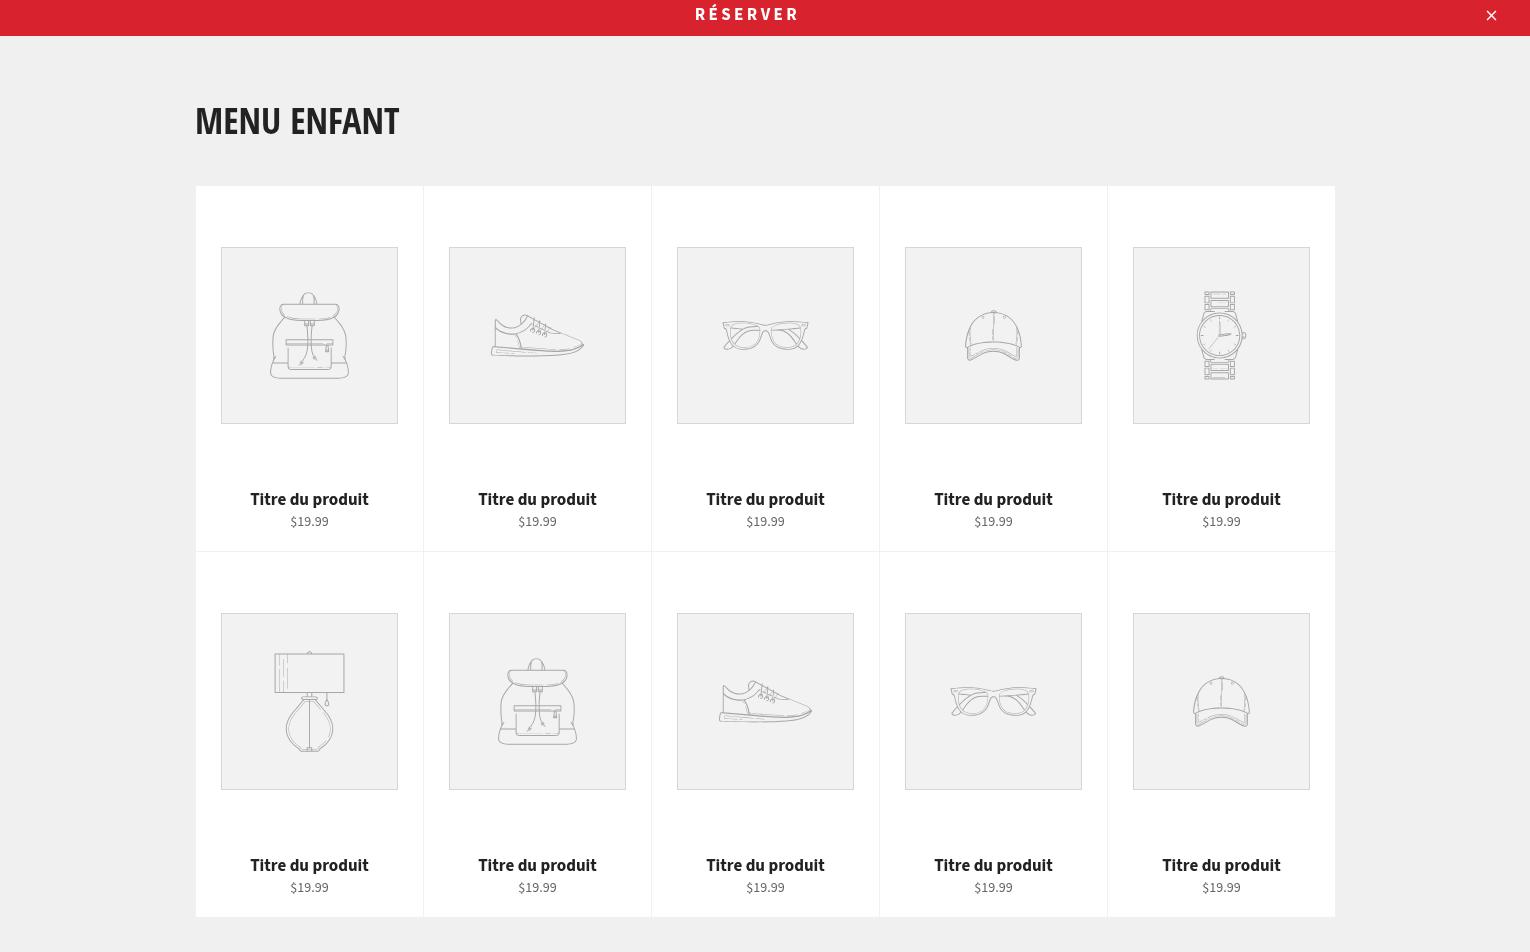Click the $19.99 price under the top-row sunglasses
1530x952 pixels.
765,521
